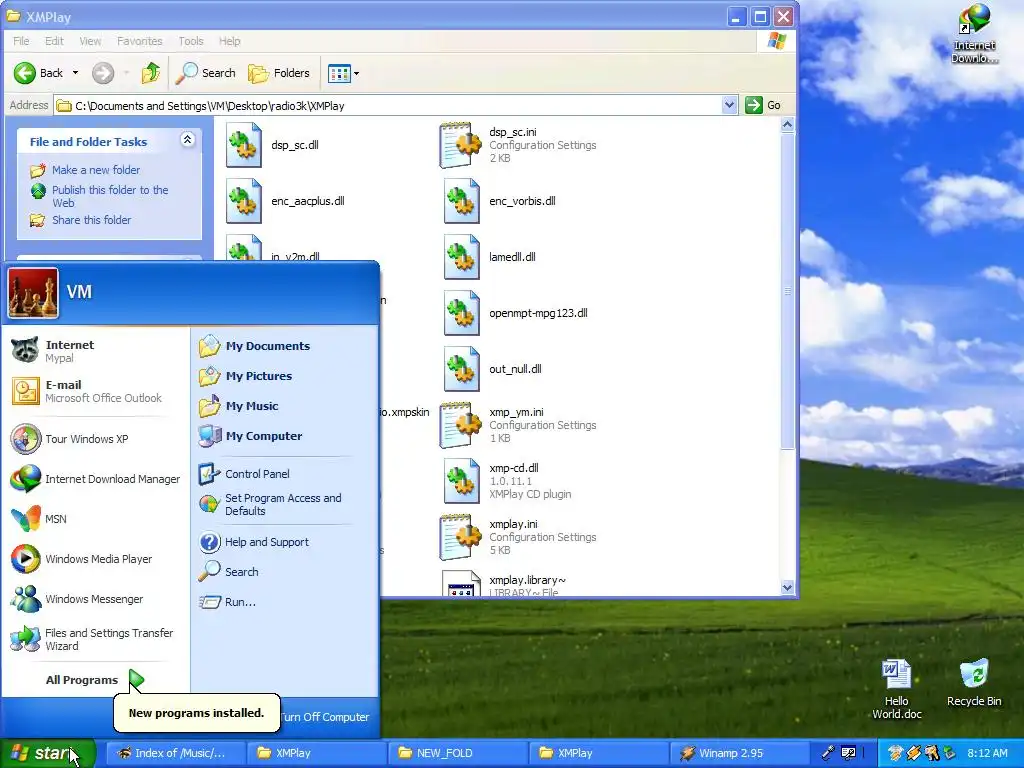
Task: Launch Internet Download Manager from Start menu
Action: 95,479
